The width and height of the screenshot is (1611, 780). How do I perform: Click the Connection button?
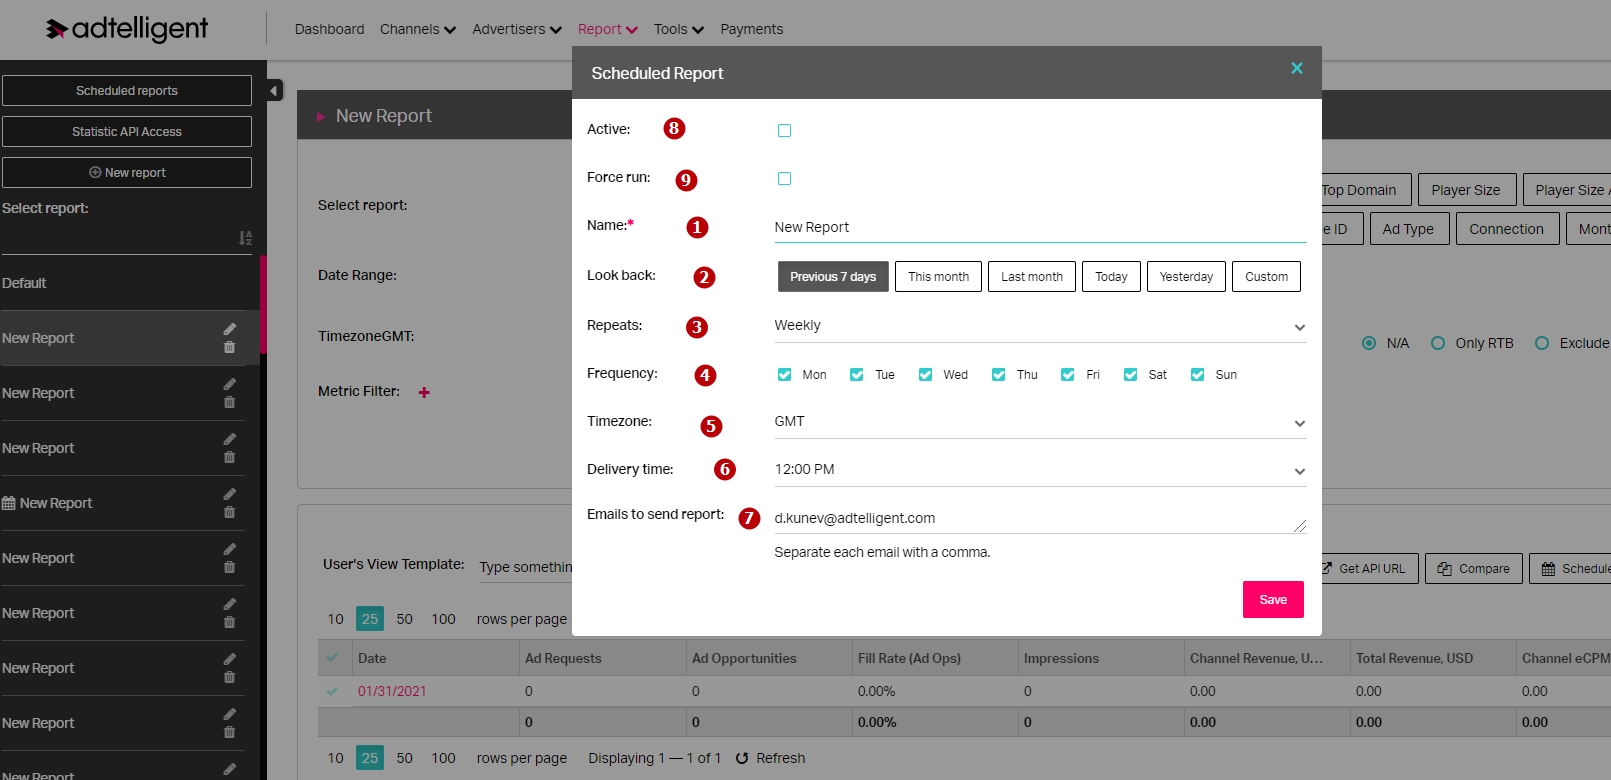click(1506, 229)
